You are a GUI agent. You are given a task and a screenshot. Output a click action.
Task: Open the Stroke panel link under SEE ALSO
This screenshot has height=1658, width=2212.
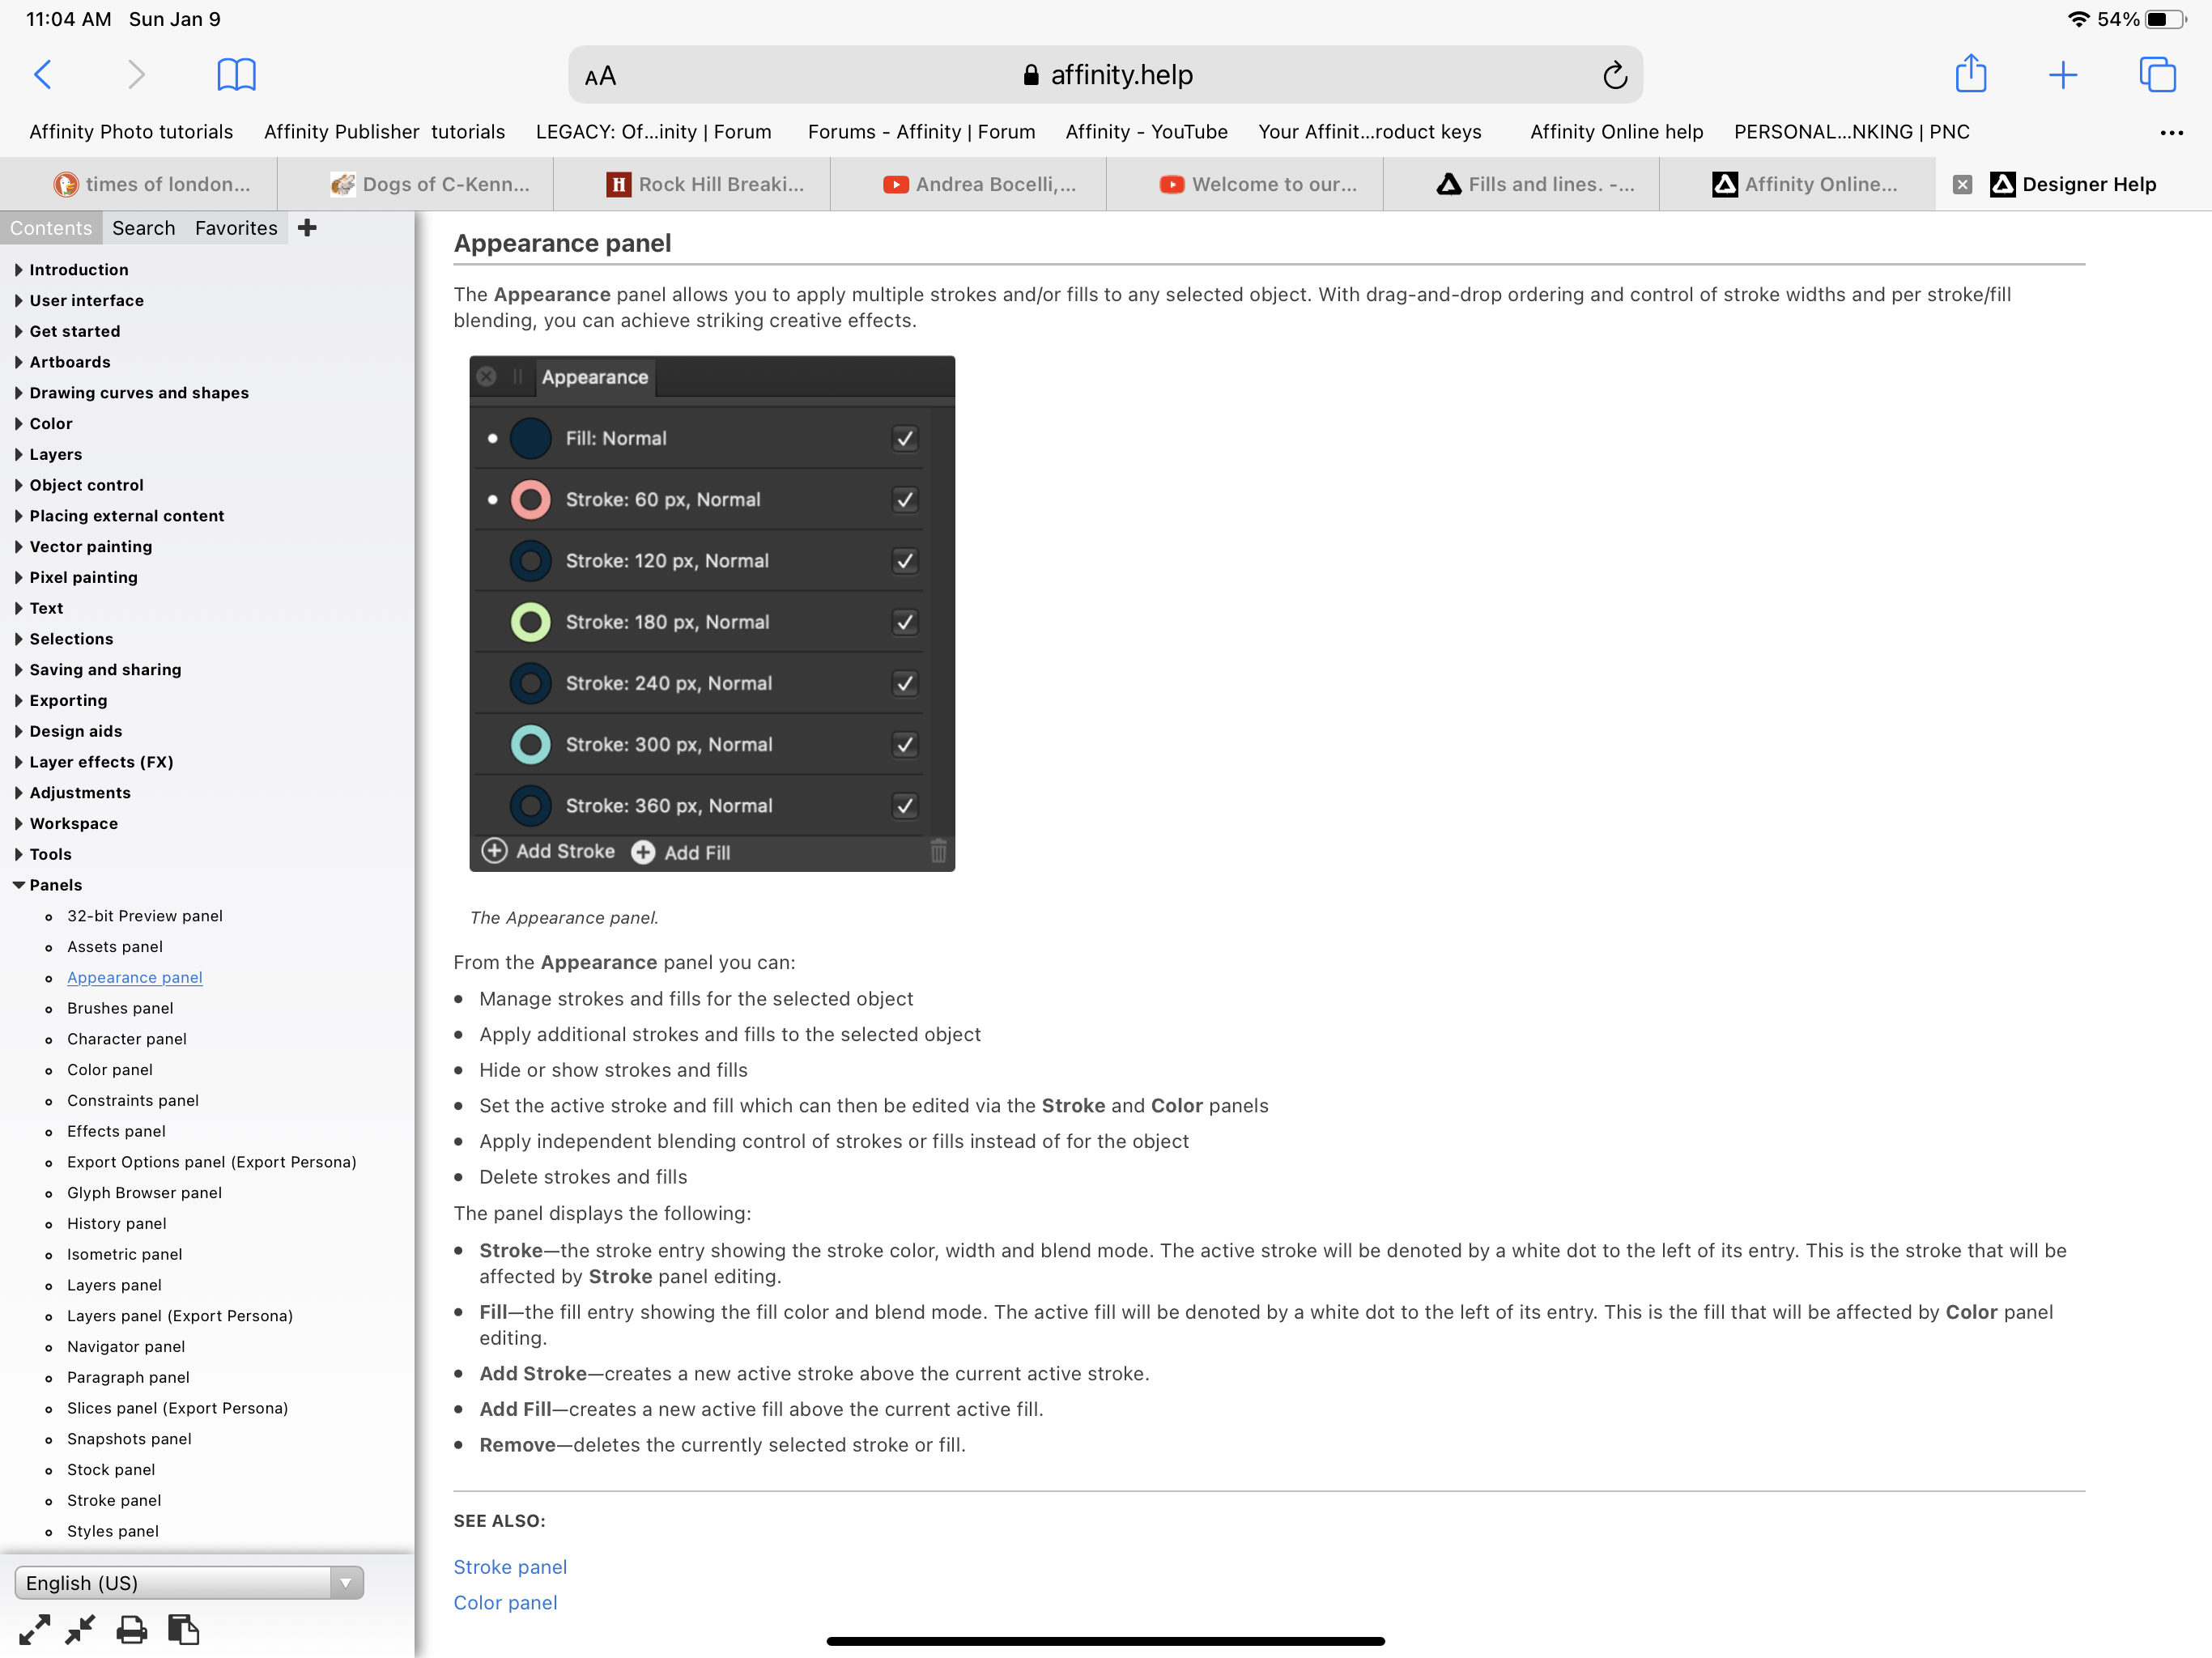tap(510, 1567)
